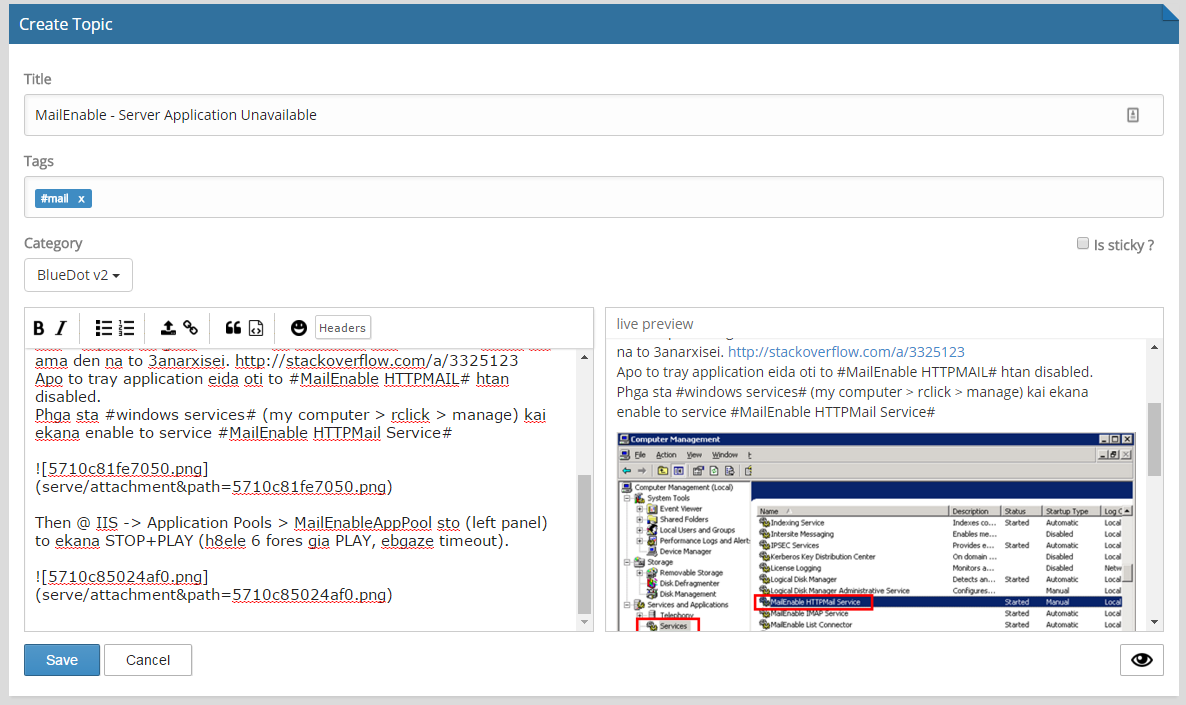Click the editor scrollbar down arrow
The height and width of the screenshot is (705, 1186).
click(584, 622)
